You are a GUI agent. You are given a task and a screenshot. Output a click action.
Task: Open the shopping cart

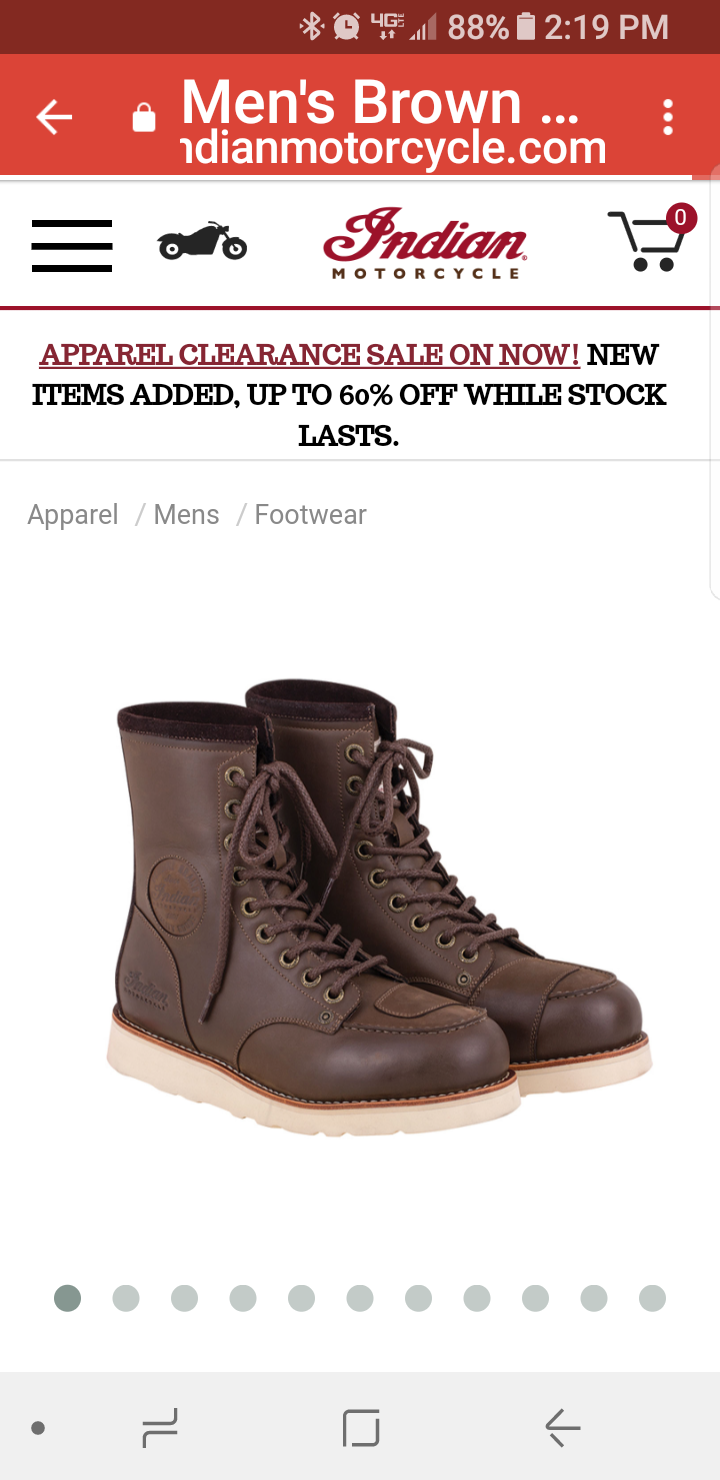pos(652,238)
